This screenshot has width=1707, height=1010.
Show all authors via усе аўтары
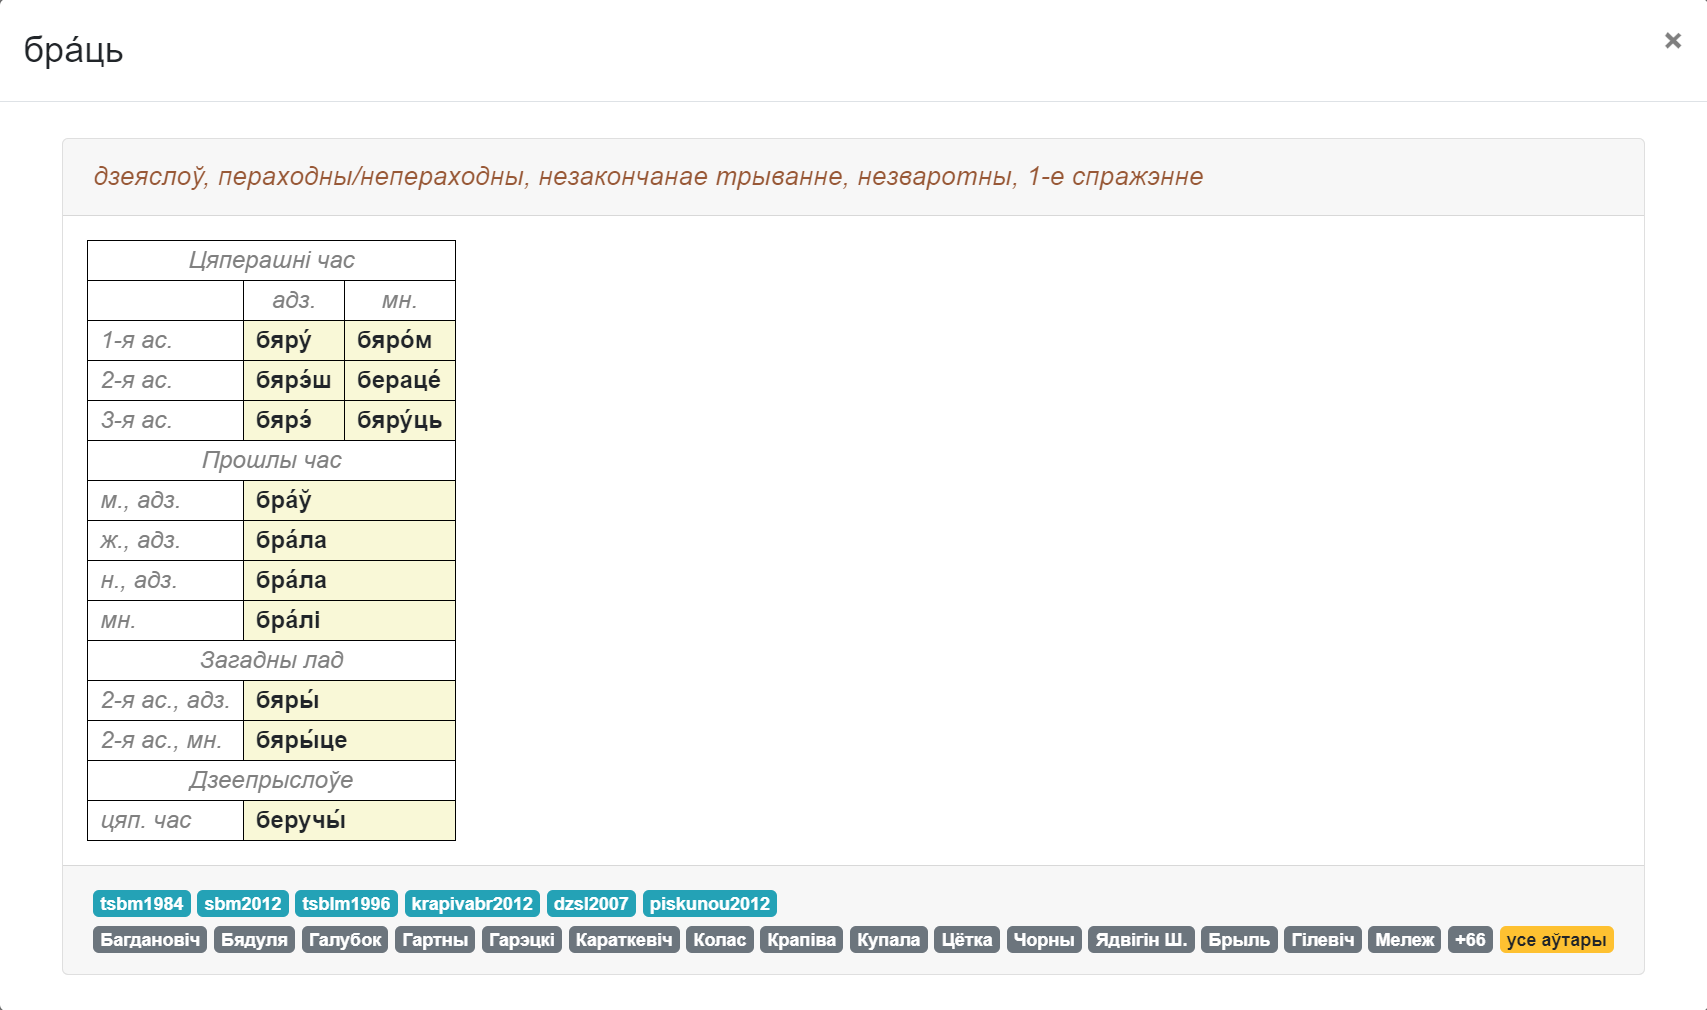point(1556,940)
